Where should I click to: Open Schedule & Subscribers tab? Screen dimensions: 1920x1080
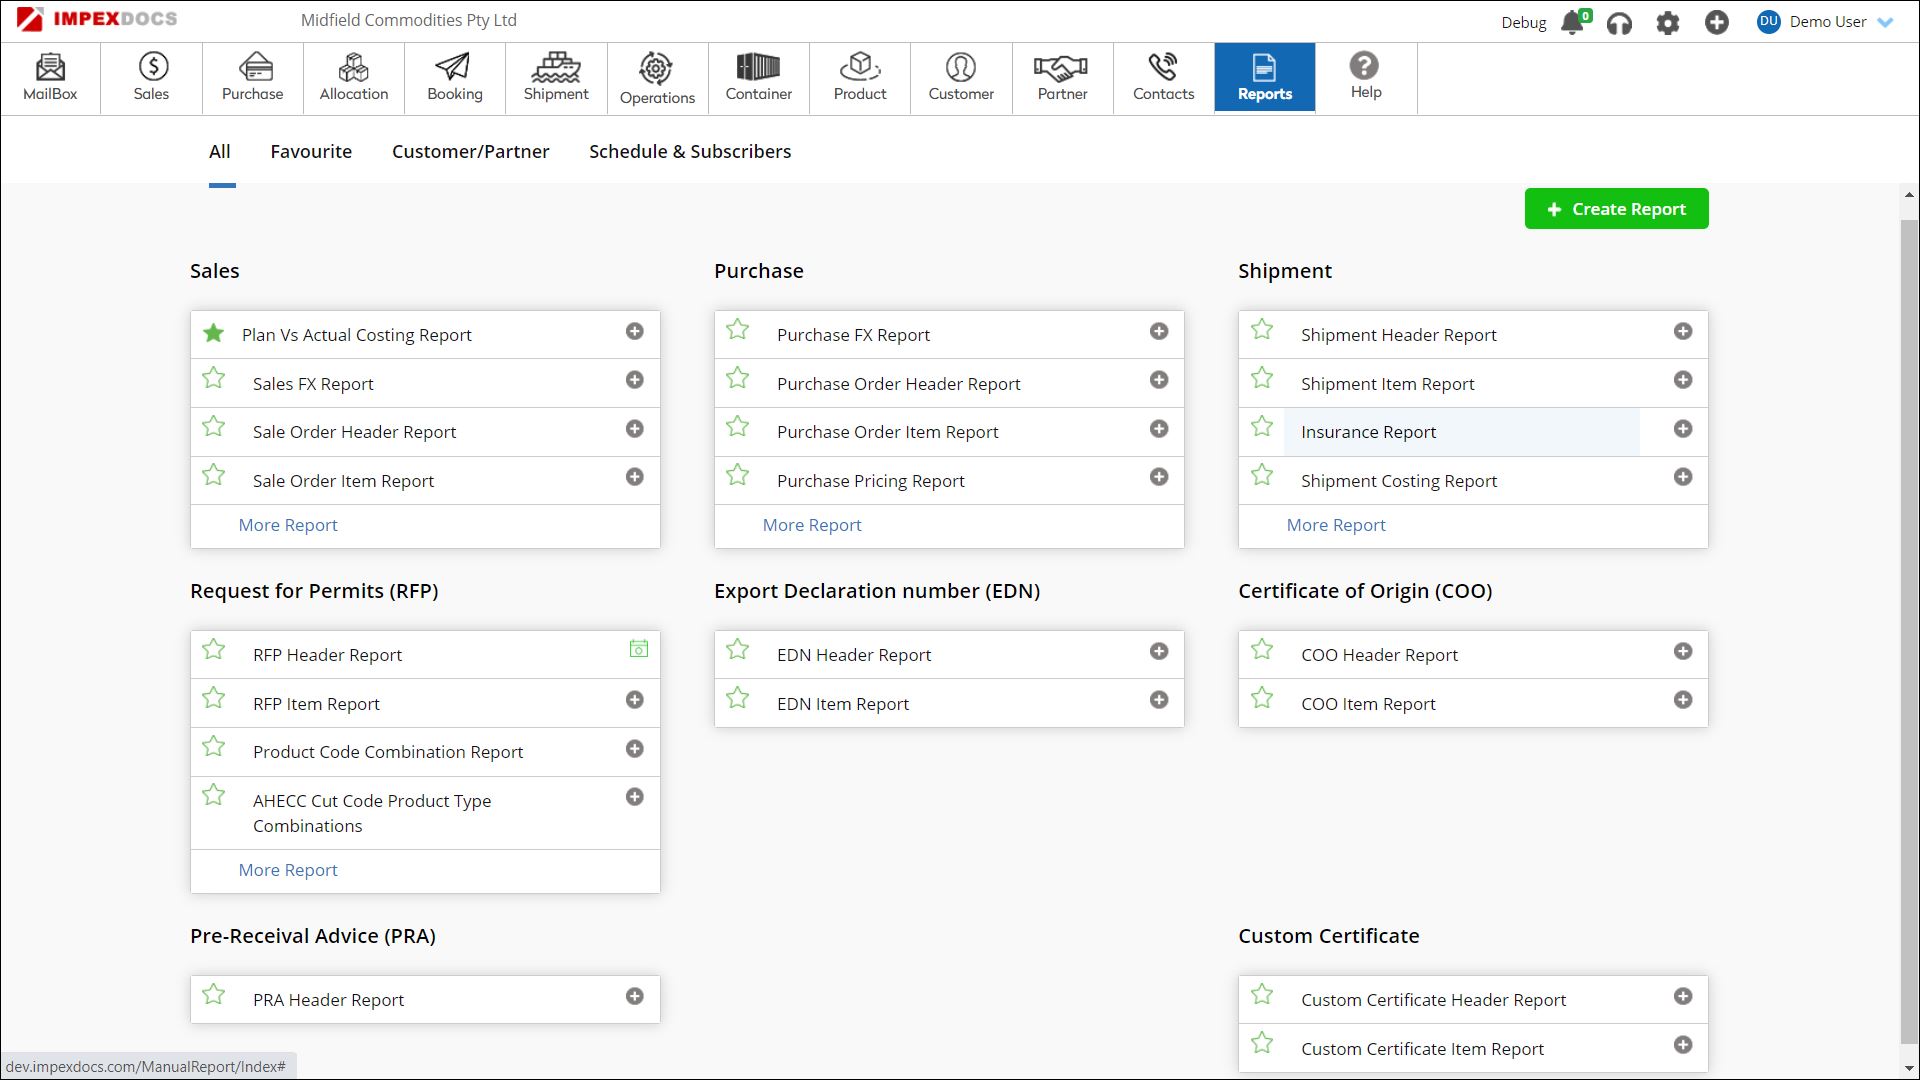pyautogui.click(x=690, y=152)
